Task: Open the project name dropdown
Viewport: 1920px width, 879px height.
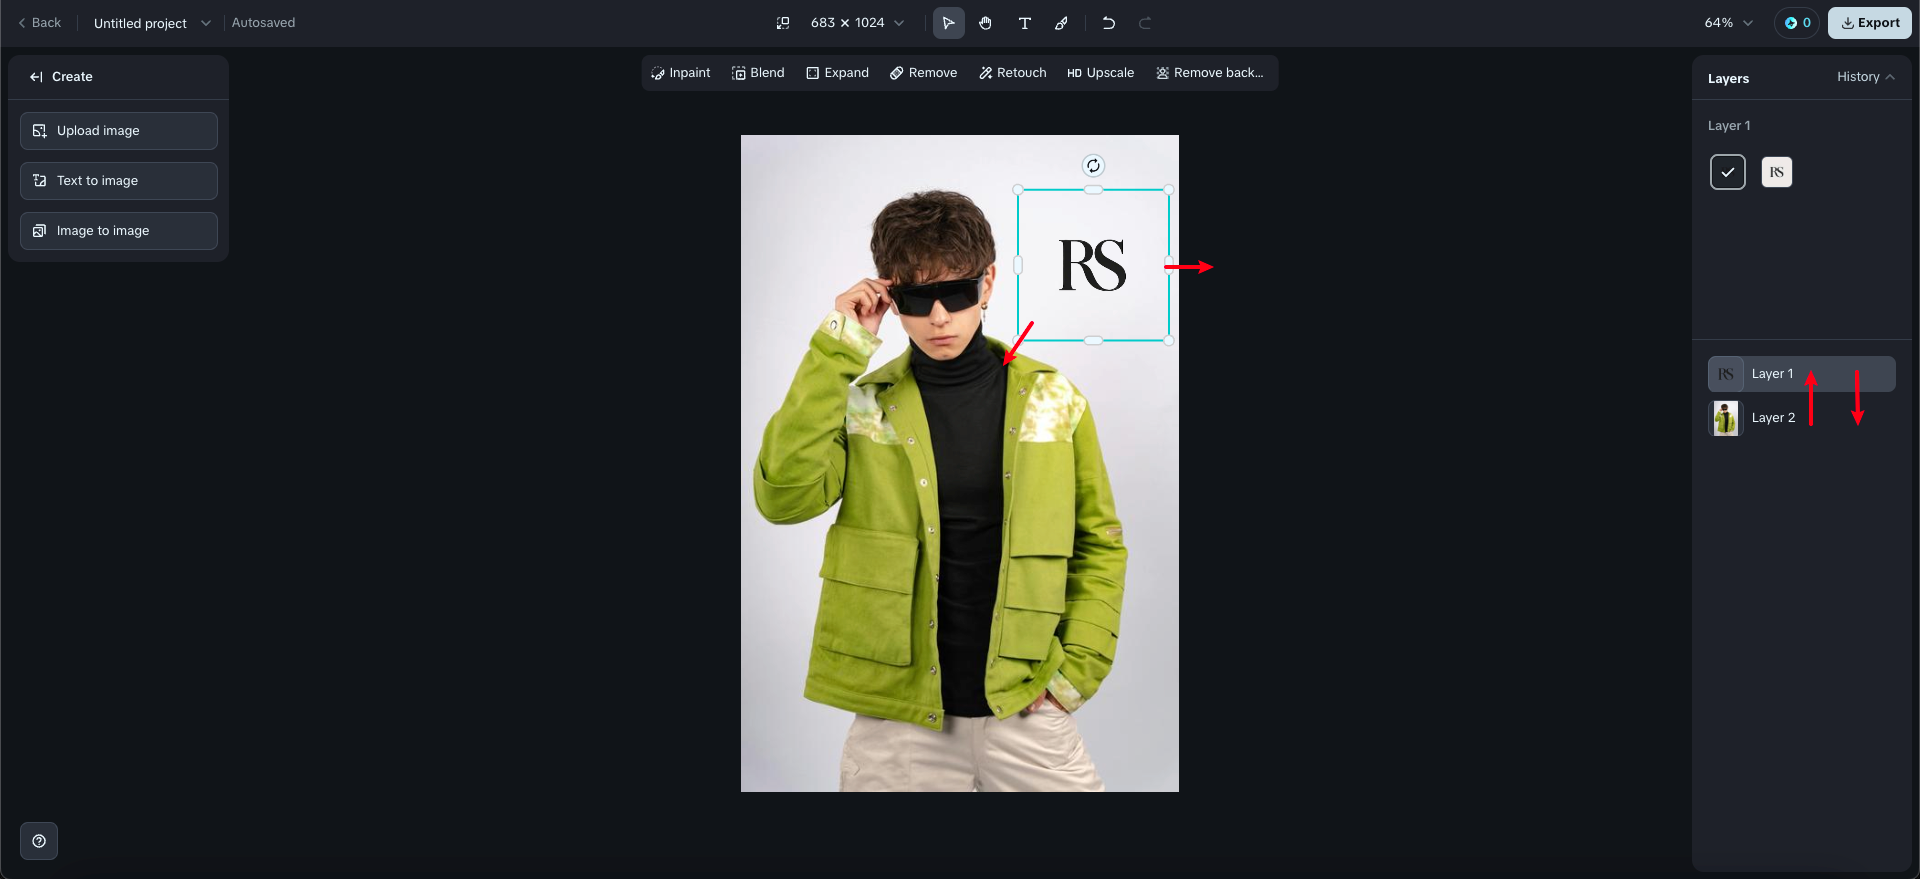Action: point(206,23)
